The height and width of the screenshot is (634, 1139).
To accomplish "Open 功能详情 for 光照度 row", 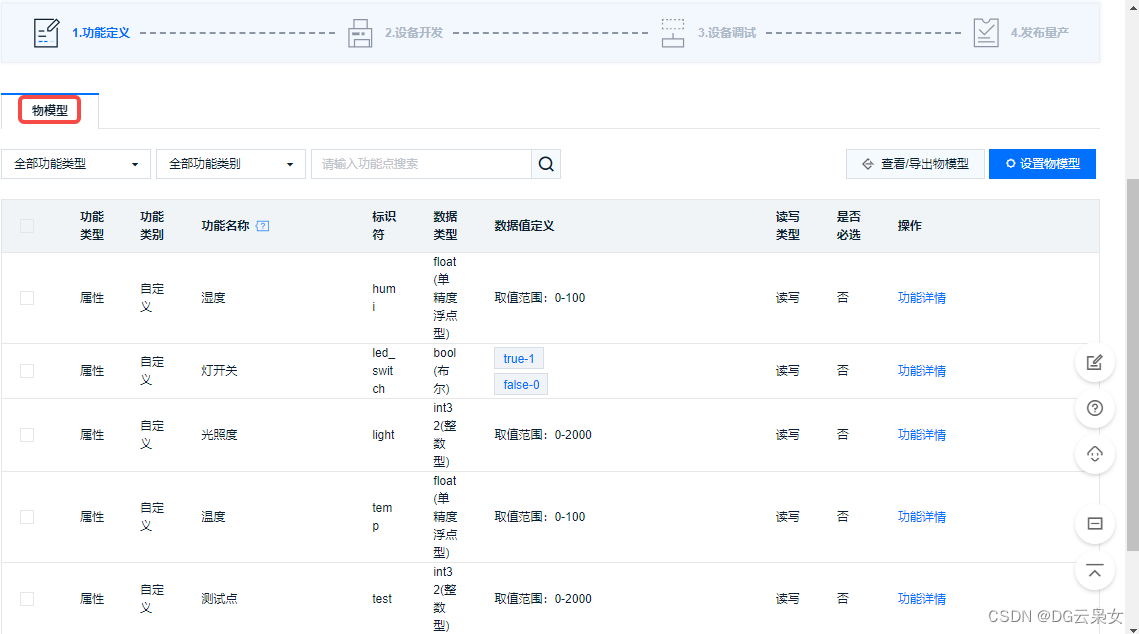I will click(922, 435).
